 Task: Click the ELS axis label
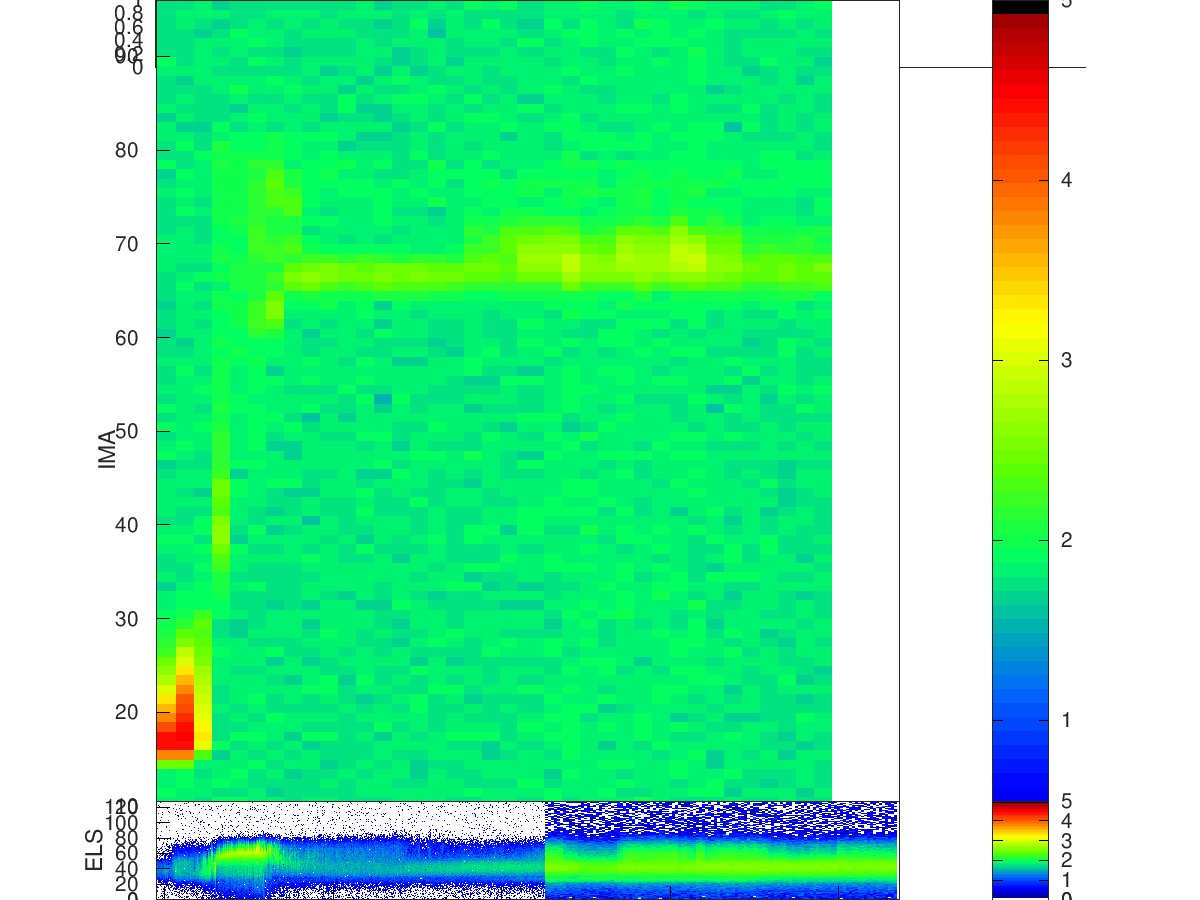tap(95, 850)
